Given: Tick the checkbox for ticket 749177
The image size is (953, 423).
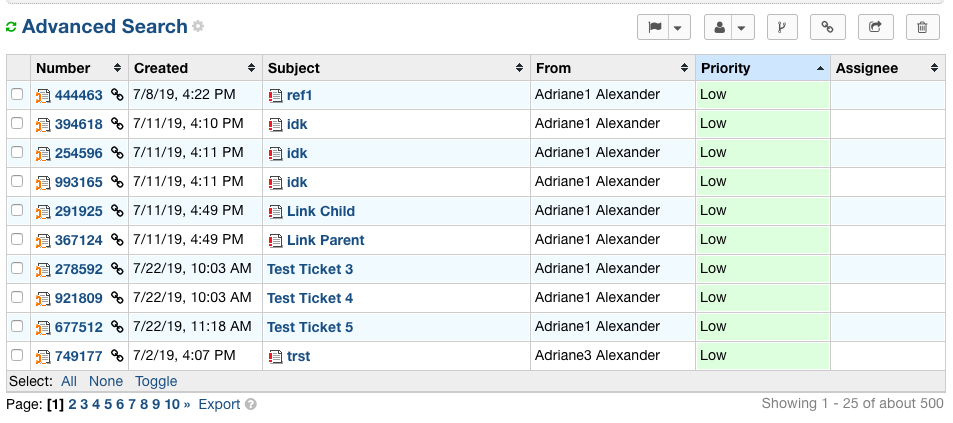Looking at the screenshot, I should (17, 356).
